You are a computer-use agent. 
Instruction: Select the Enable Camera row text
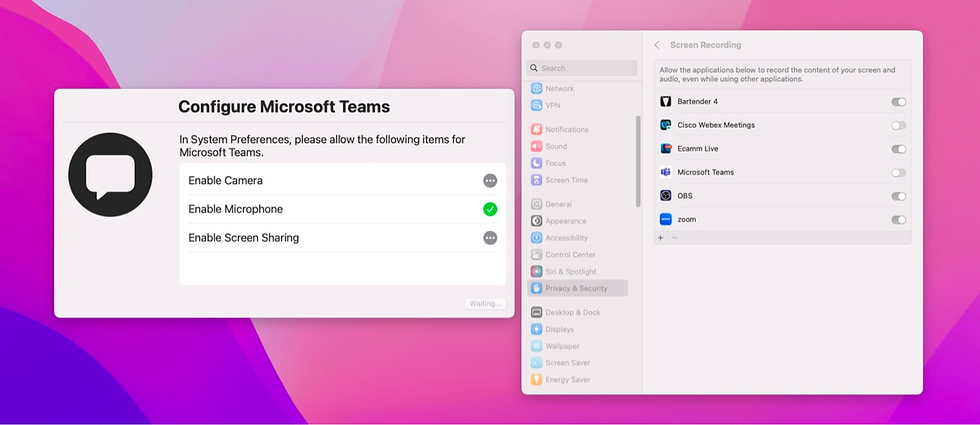point(226,181)
